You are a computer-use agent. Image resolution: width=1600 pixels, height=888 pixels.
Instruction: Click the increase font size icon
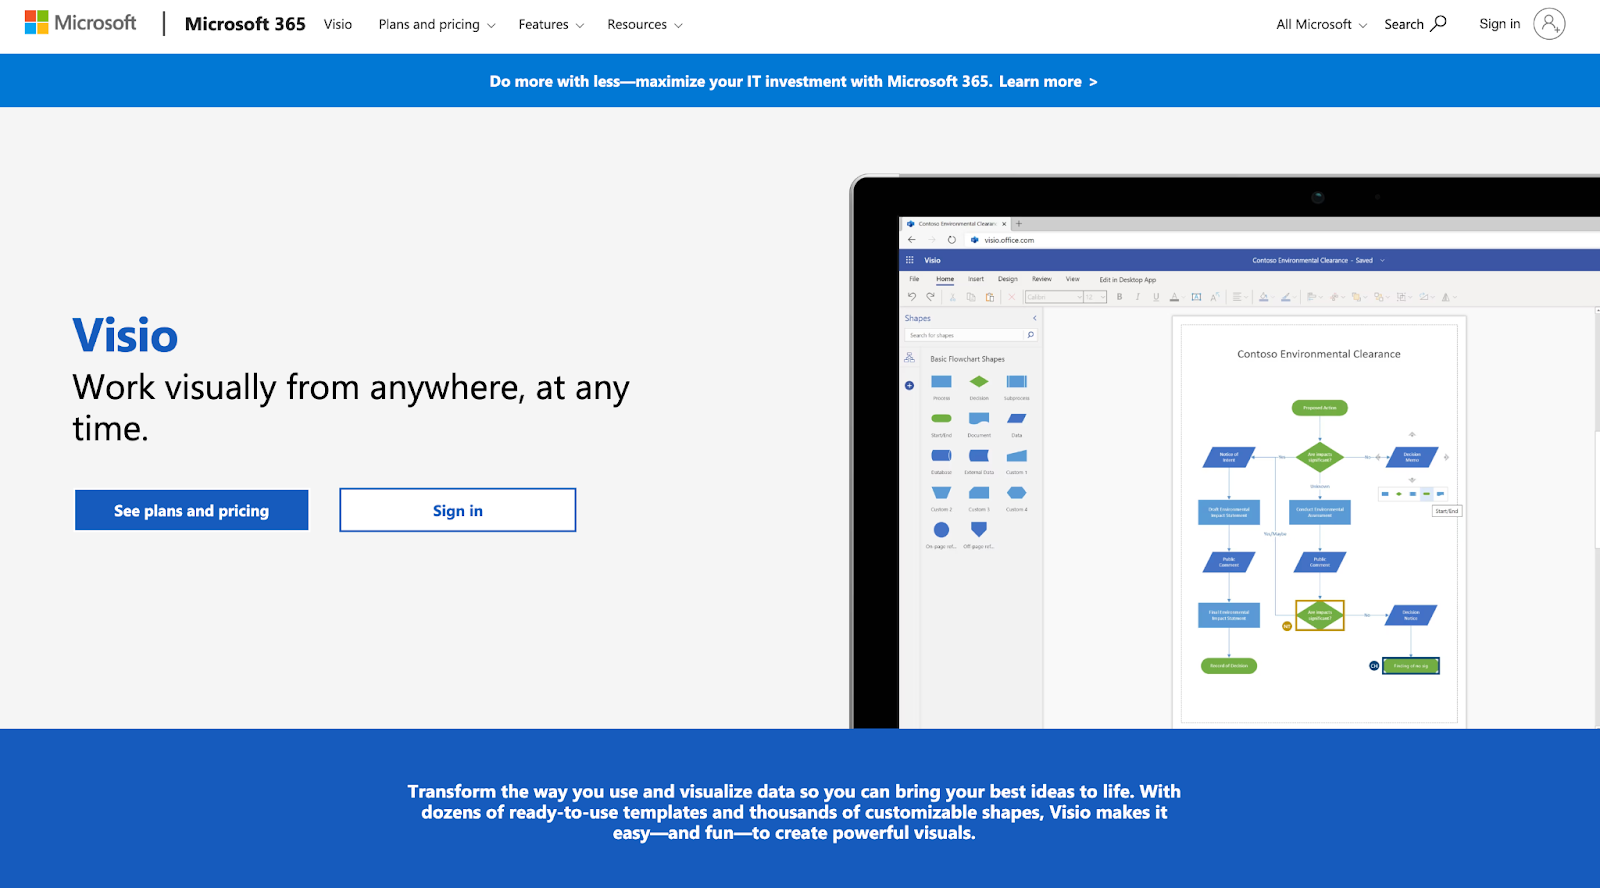tap(1215, 297)
